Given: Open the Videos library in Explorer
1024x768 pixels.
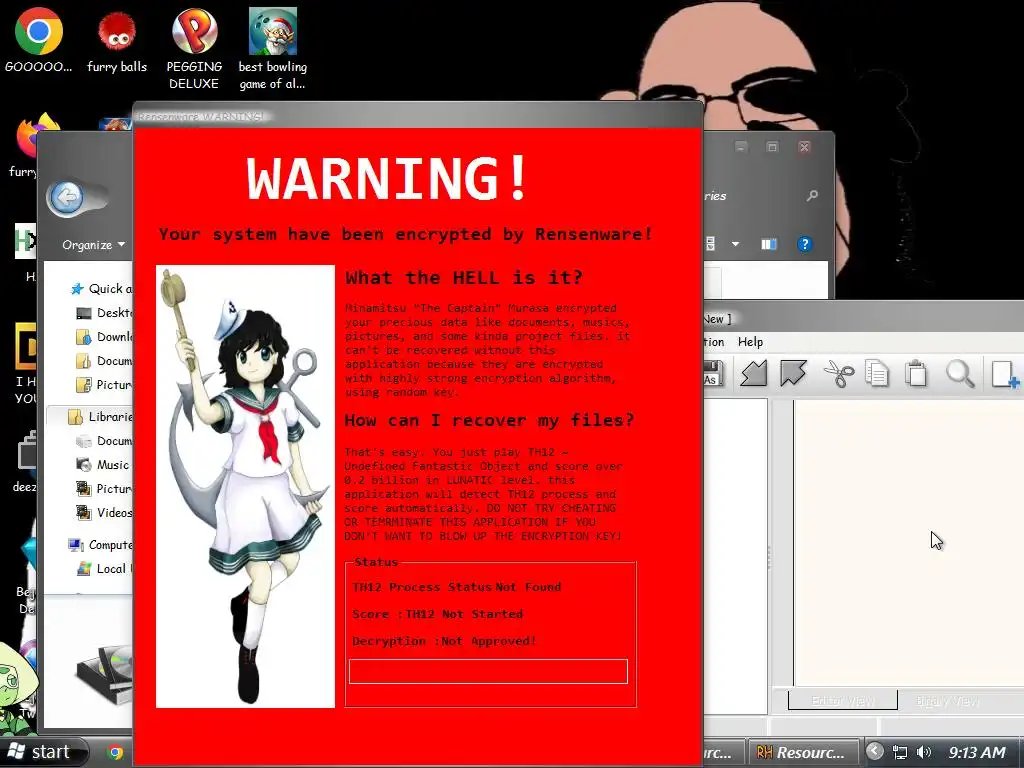Looking at the screenshot, I should coord(104,513).
